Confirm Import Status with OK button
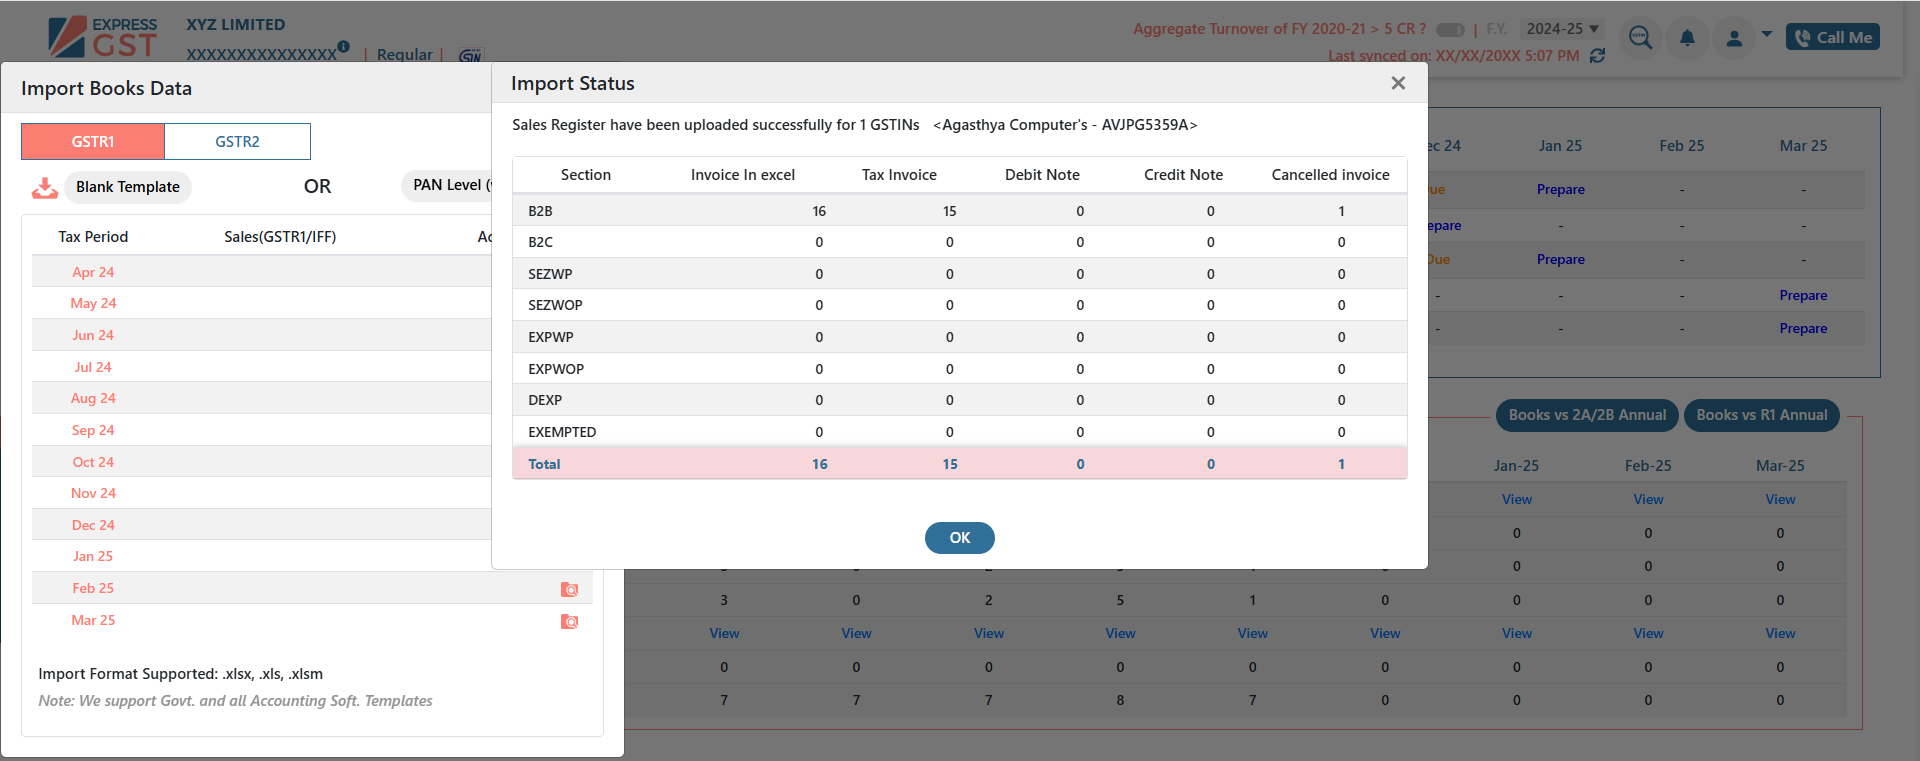Screen dimensions: 1920x761 (x=959, y=538)
